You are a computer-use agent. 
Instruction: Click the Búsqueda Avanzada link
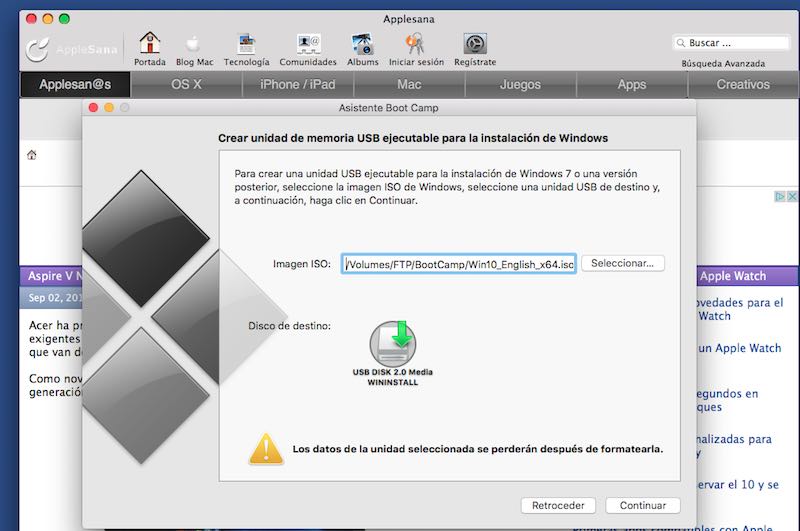click(x=723, y=63)
